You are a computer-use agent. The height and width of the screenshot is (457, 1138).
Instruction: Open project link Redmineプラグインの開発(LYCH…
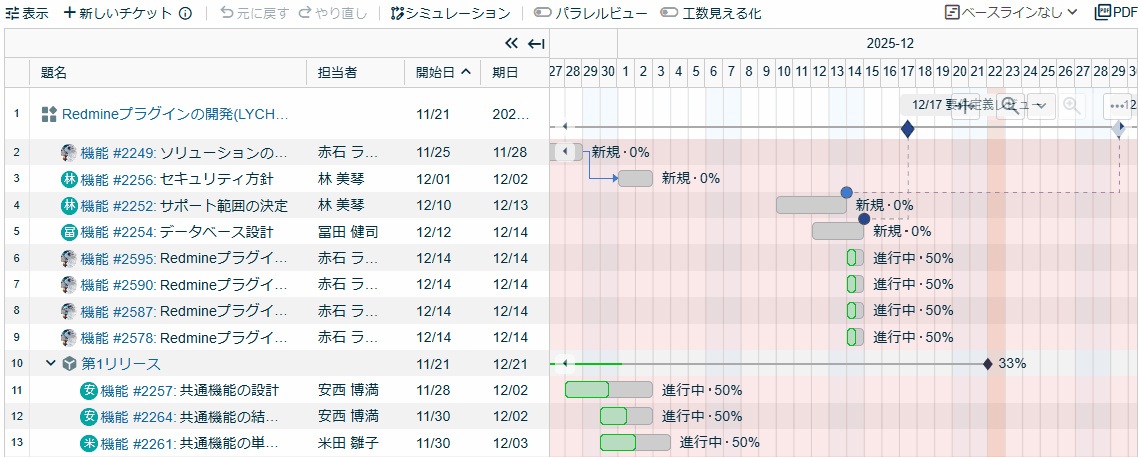point(176,114)
